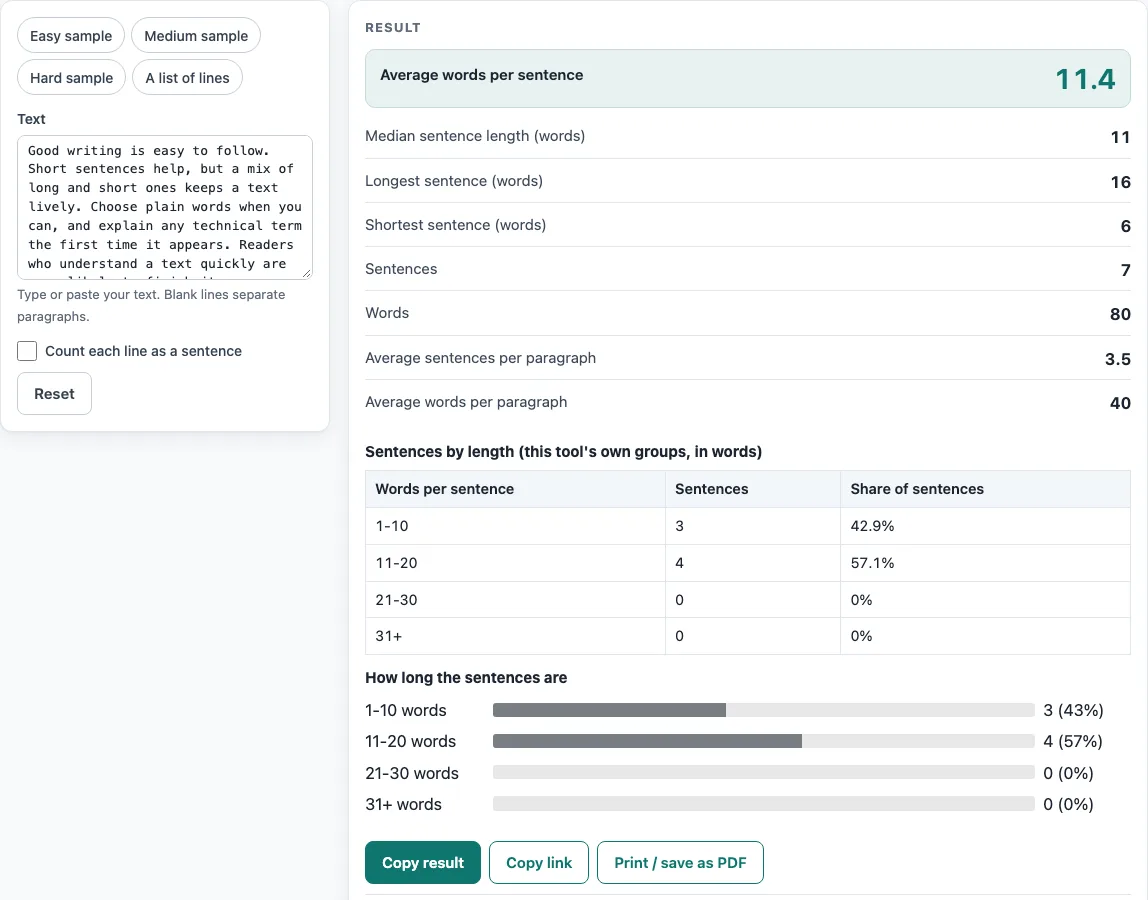Click the 1-10 row in the table
Image resolution: width=1148 pixels, height=900 pixels.
[748, 527]
